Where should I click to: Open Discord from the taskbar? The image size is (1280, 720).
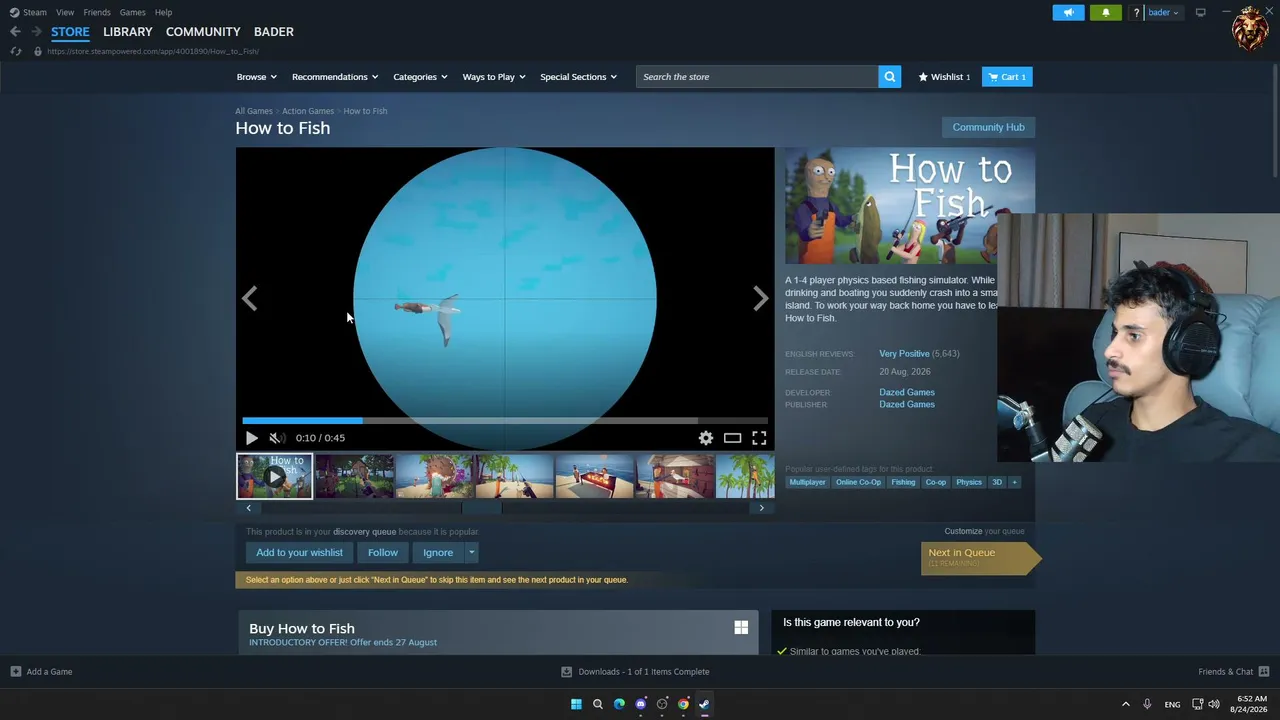[x=641, y=704]
